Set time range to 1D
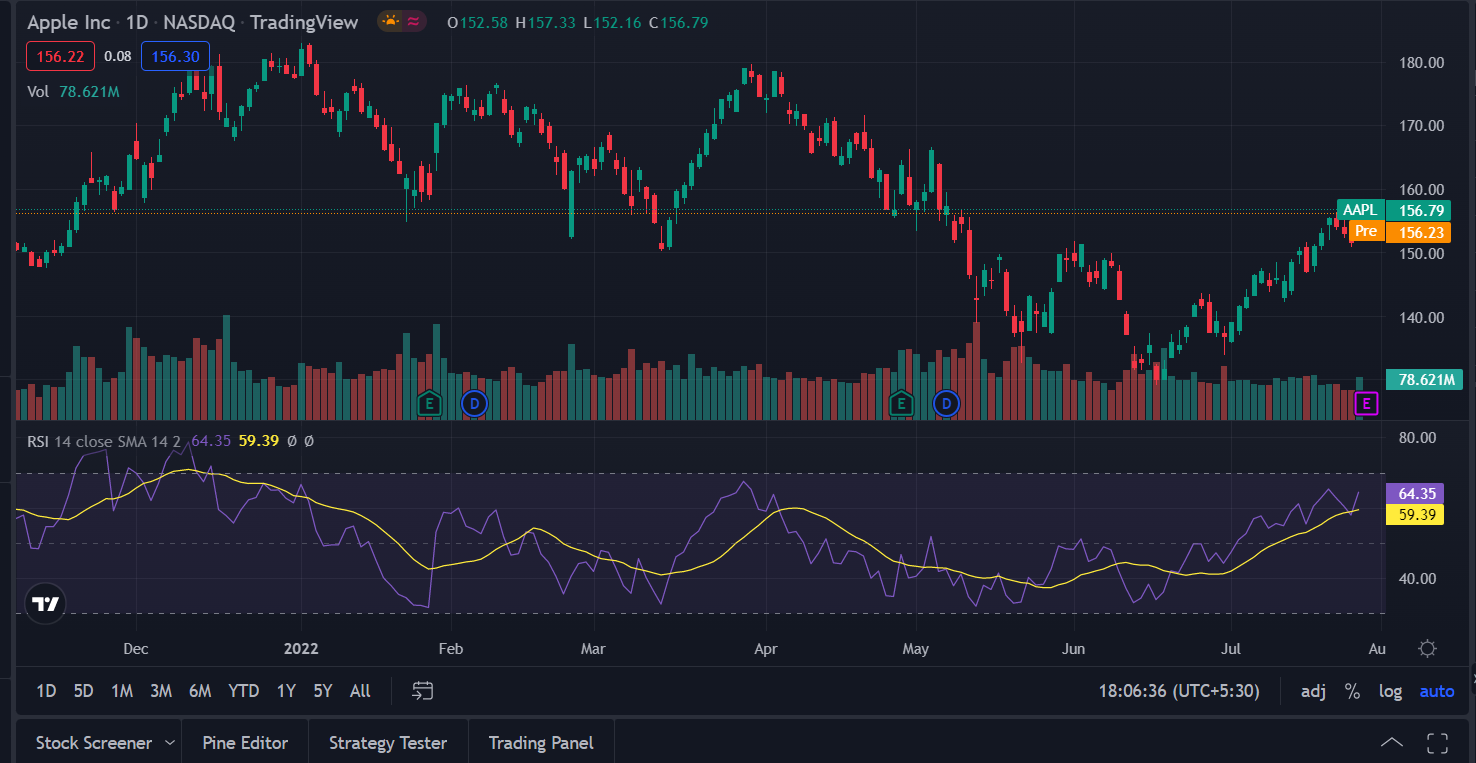 click(x=46, y=691)
